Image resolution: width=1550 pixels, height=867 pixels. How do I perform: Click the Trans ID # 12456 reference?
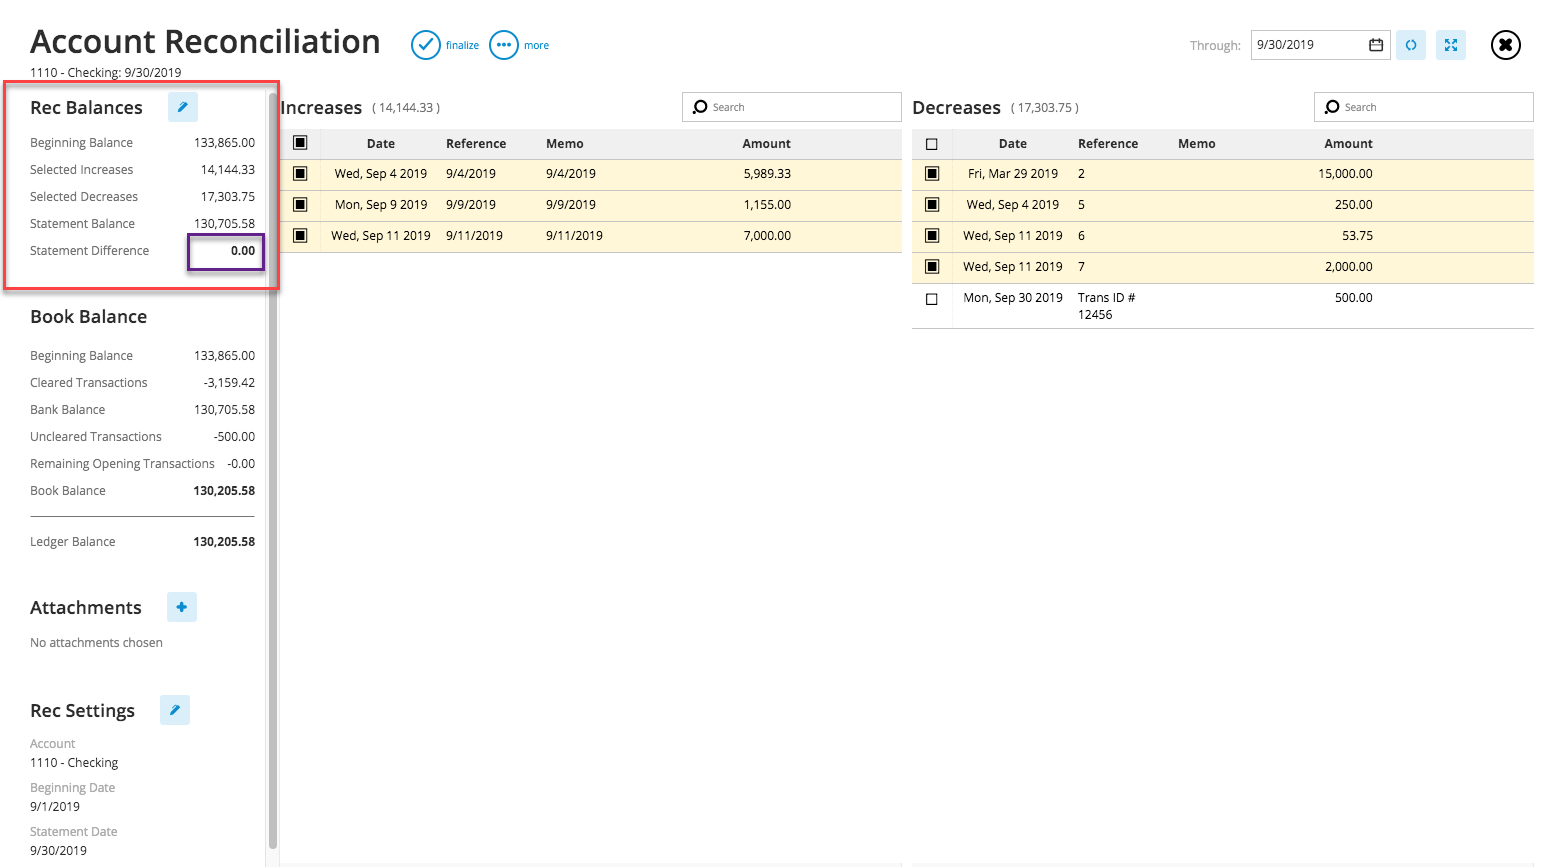(1106, 306)
